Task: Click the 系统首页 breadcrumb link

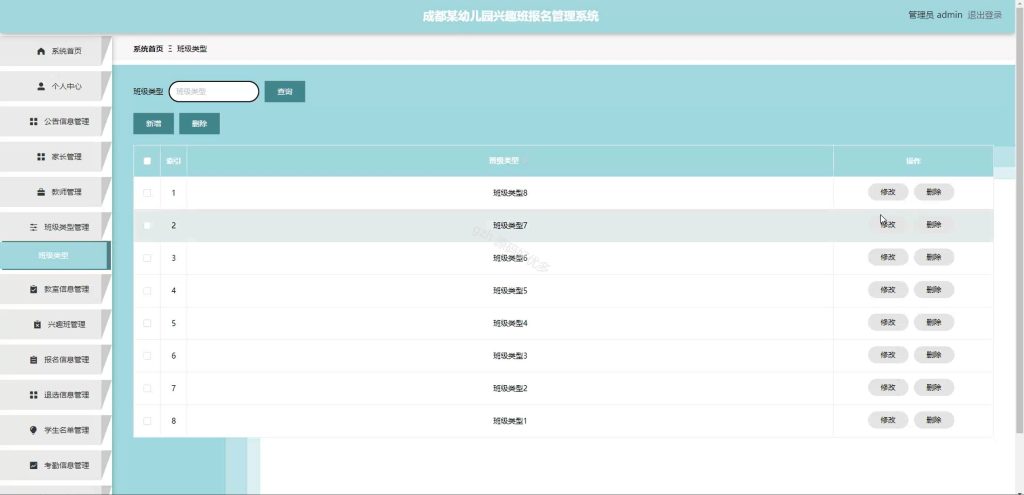Action: tap(148, 49)
